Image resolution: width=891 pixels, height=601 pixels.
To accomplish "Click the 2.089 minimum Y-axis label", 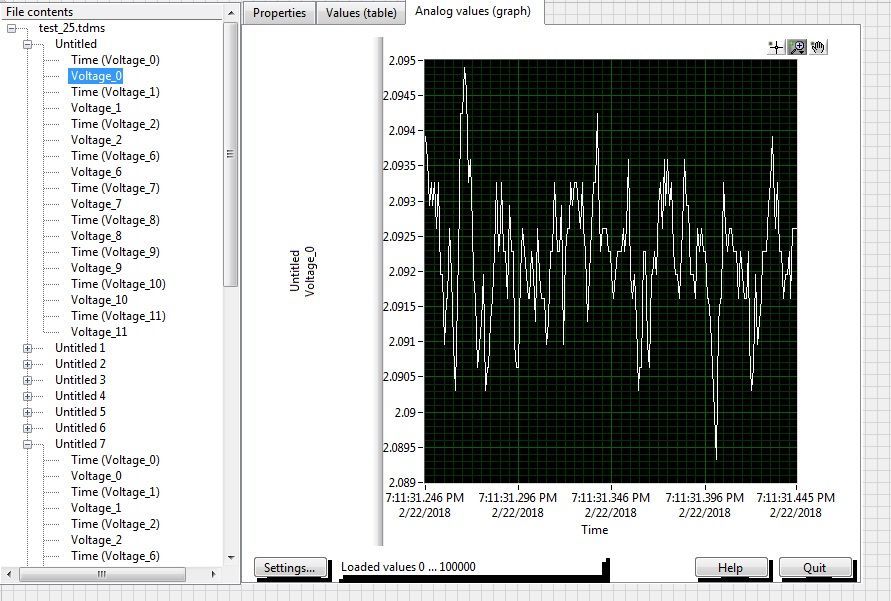I will click(402, 483).
